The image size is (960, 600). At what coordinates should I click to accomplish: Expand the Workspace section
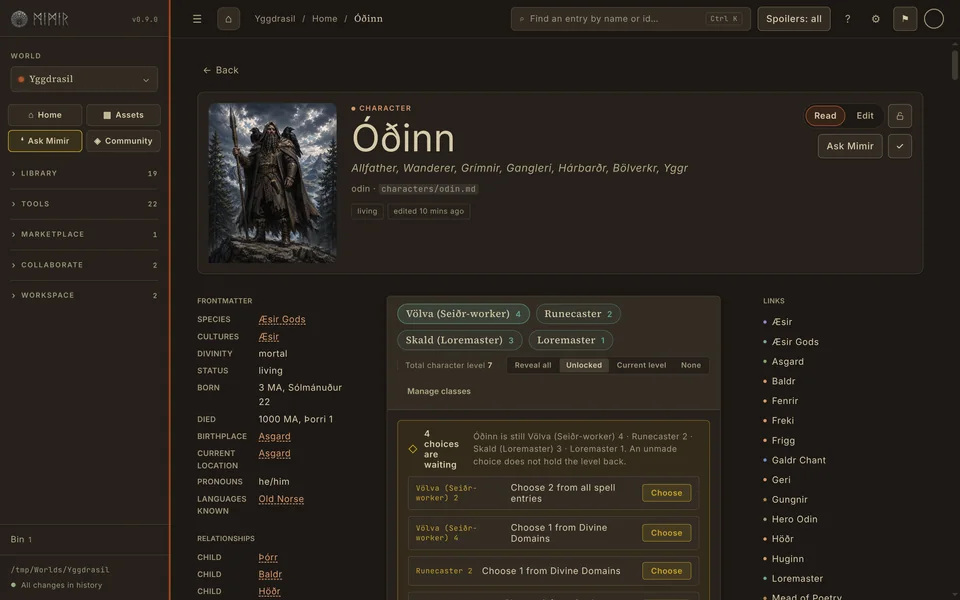pos(84,296)
